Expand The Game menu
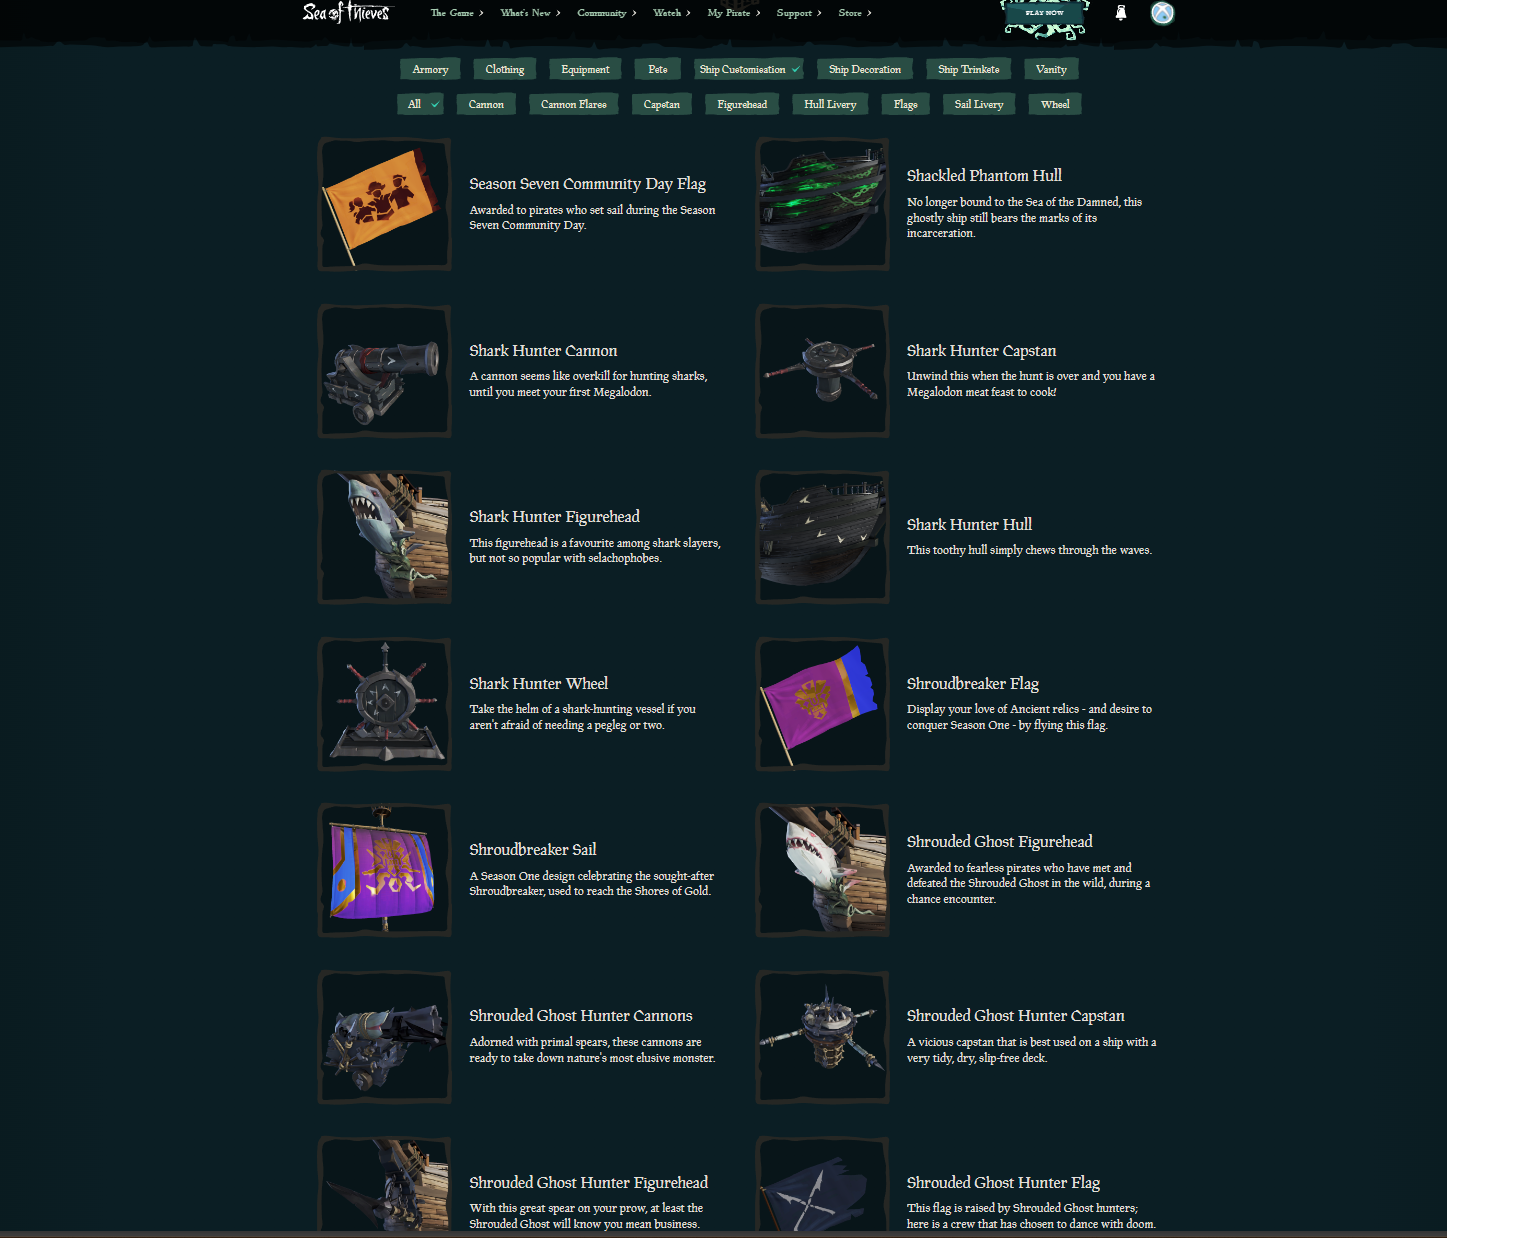 456,13
